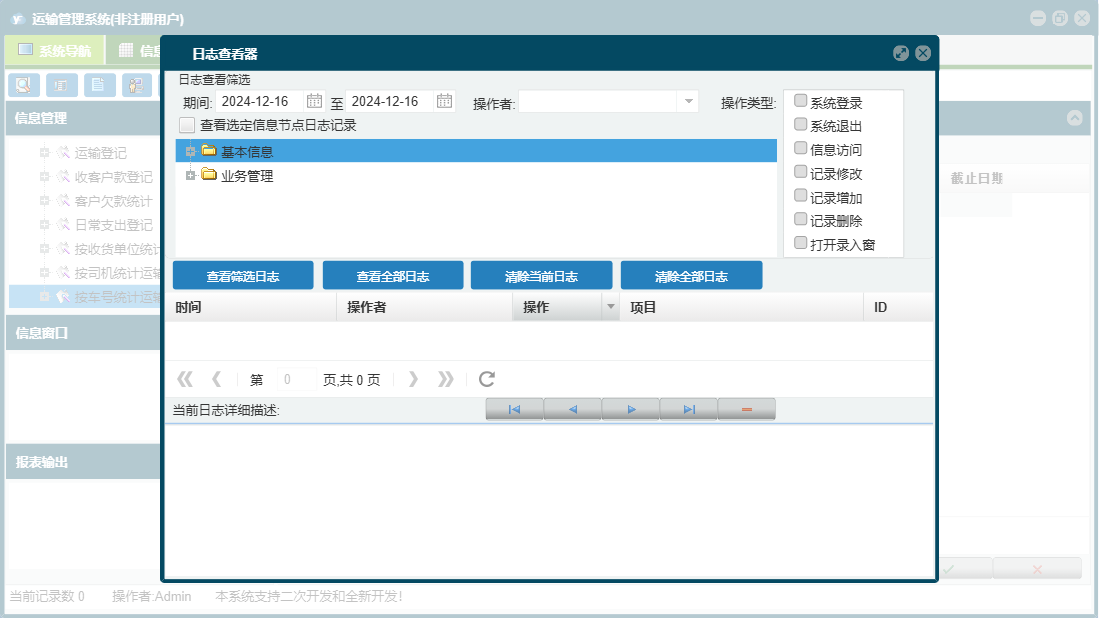Expand the 收客户款登记 node in sidebar
This screenshot has height=618, width=1099.
[44, 177]
